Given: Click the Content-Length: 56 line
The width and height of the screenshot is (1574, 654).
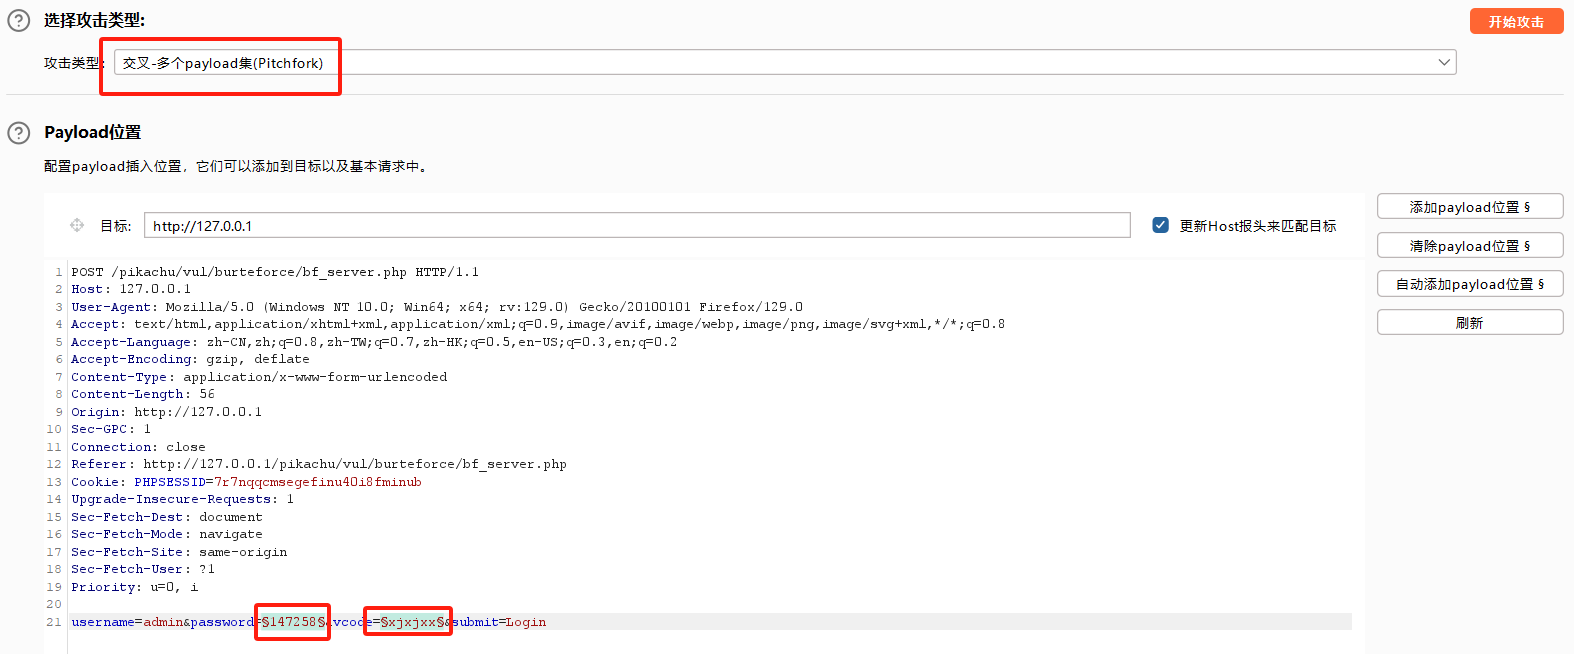Looking at the screenshot, I should pos(143,394).
